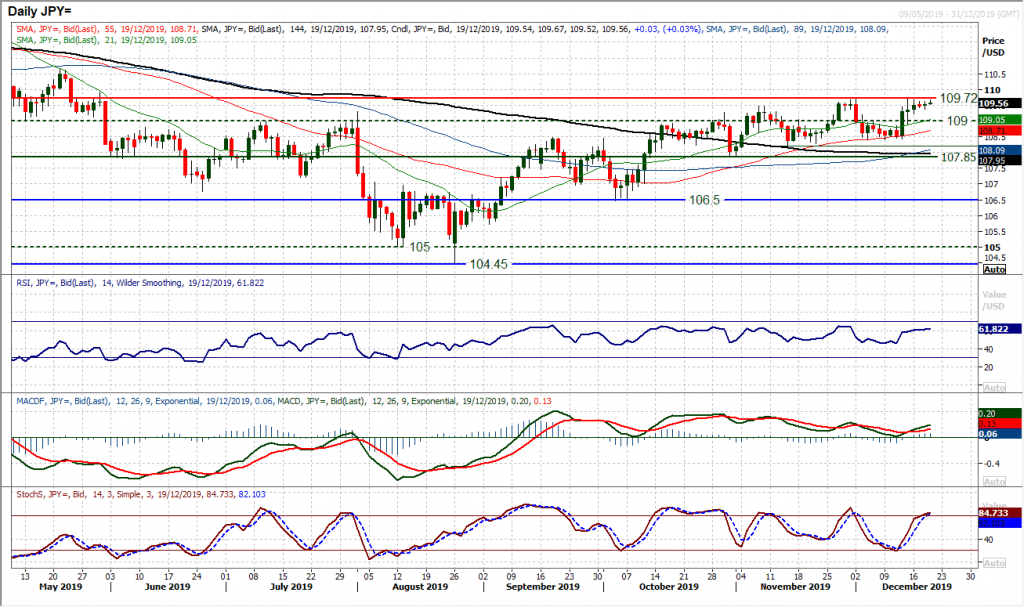This screenshot has height=607, width=1024.
Task: Select the red 108.71 SMA price marker
Action: coord(993,130)
